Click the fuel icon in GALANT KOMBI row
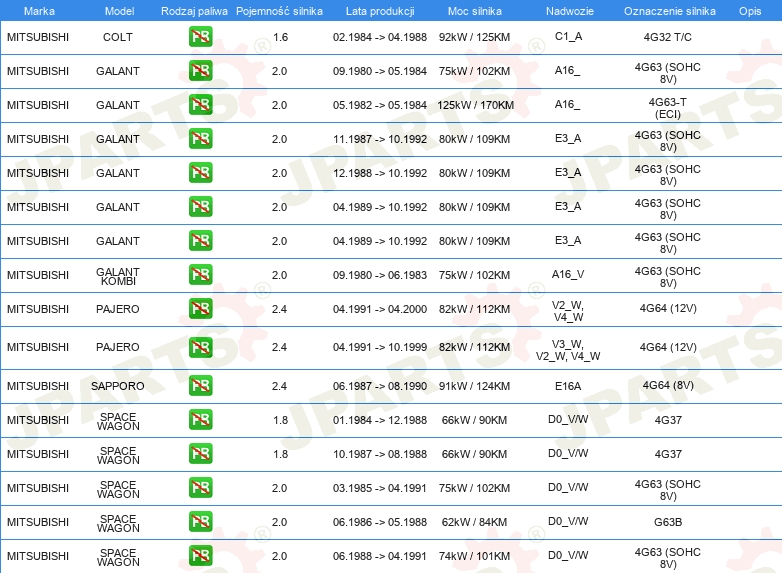This screenshot has width=782, height=573. point(200,275)
